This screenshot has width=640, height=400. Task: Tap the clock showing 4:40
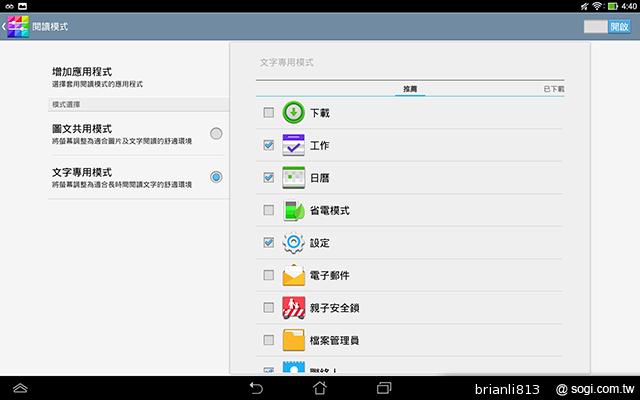click(x=629, y=6)
